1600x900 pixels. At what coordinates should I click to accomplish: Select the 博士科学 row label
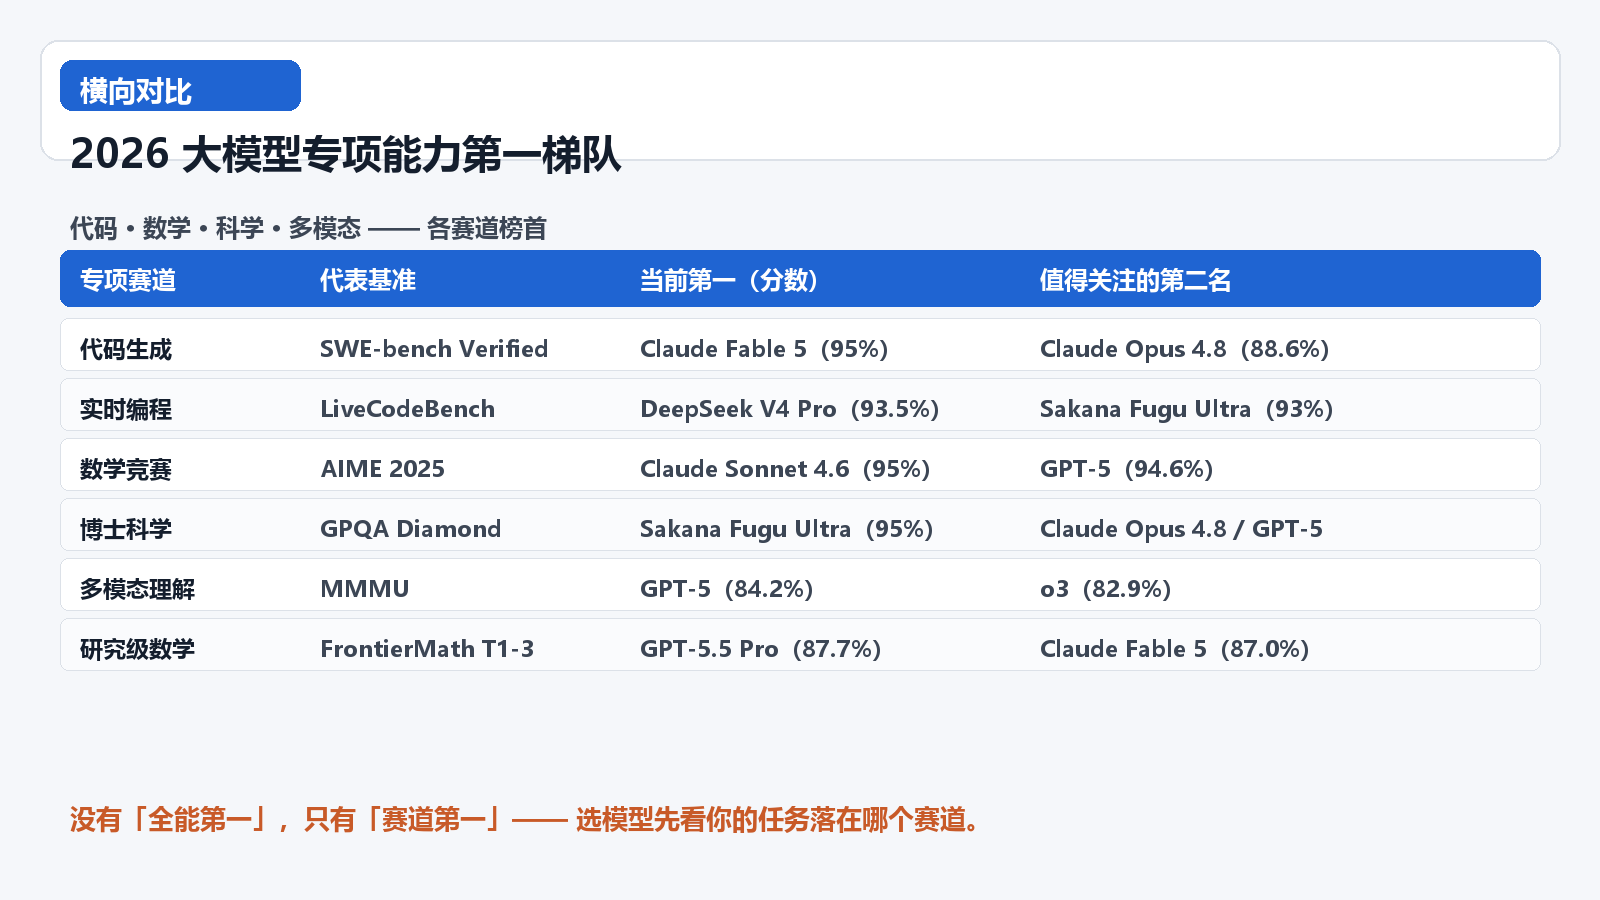click(126, 529)
